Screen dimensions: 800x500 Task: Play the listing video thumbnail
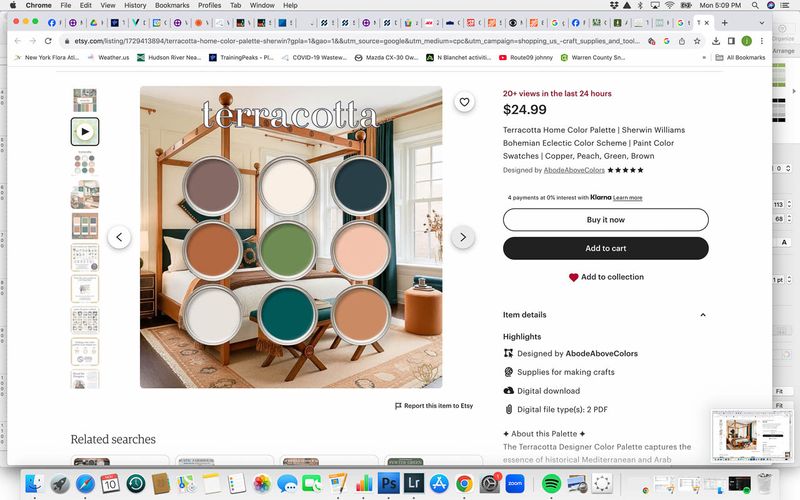pyautogui.click(x=85, y=131)
